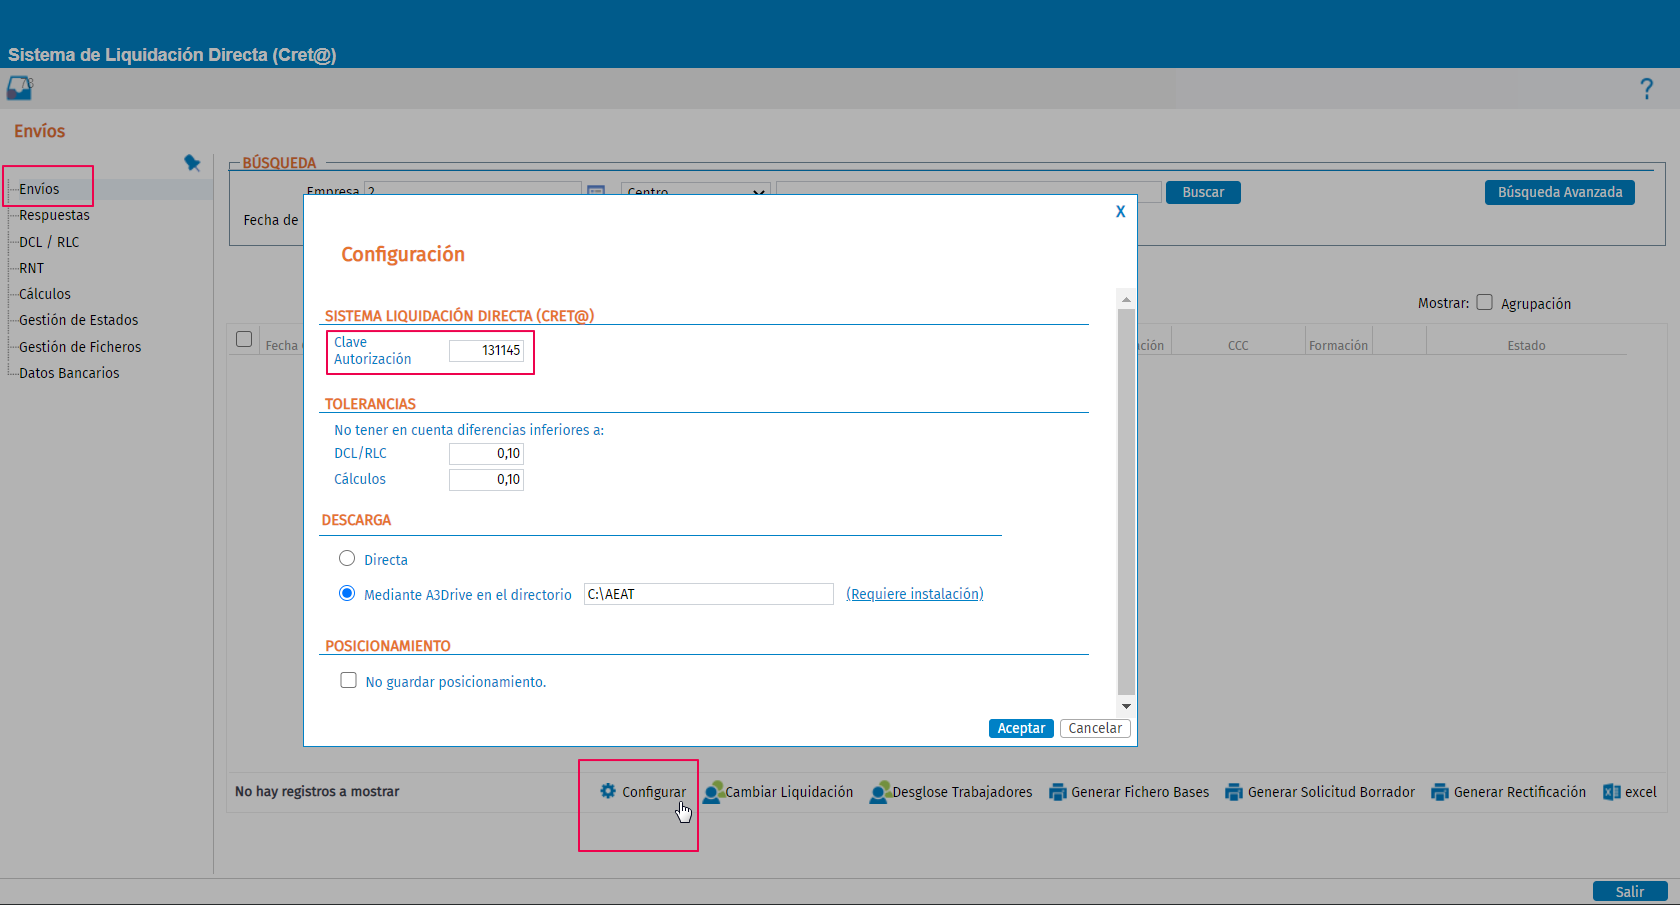This screenshot has width=1680, height=905.
Task: Click the Cálculos tolerance field
Action: pos(486,479)
